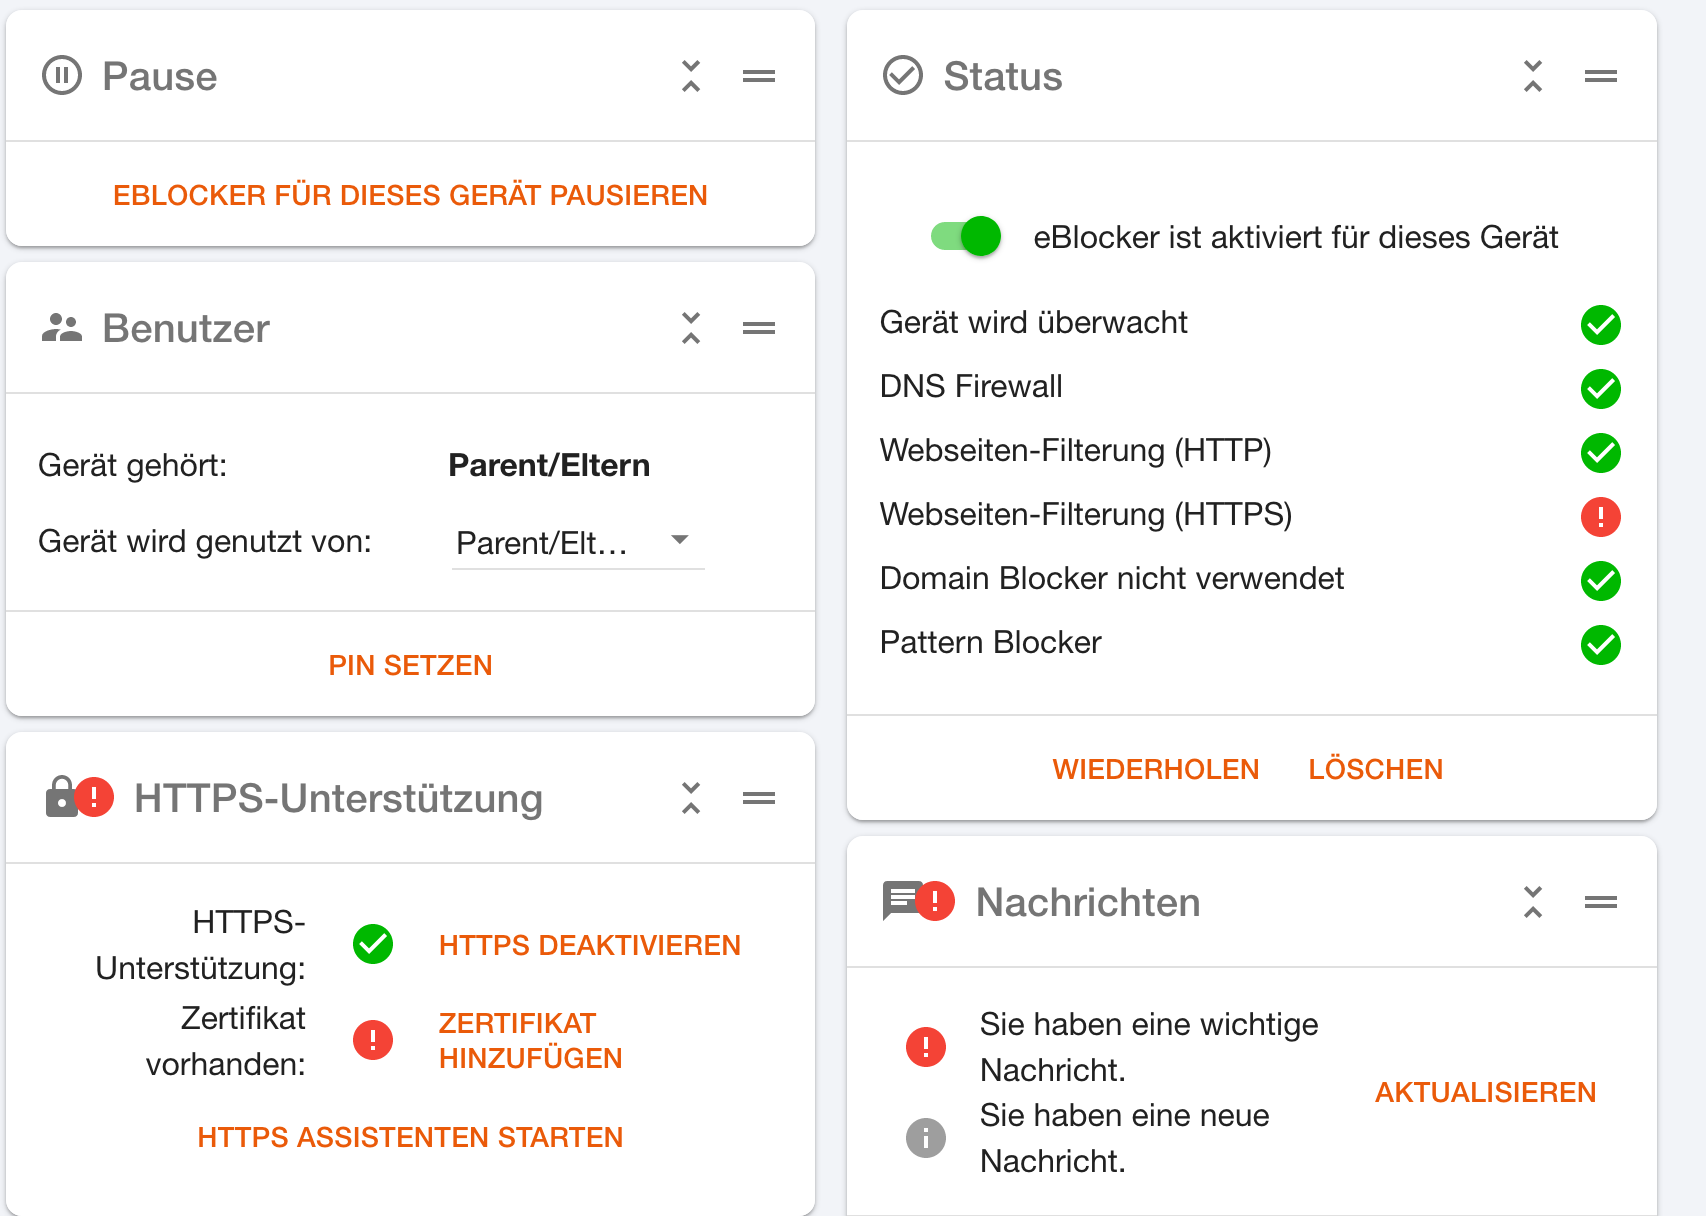Click green check for Webseiten-Filterung (HTTP)
The width and height of the screenshot is (1706, 1216).
point(1601,453)
